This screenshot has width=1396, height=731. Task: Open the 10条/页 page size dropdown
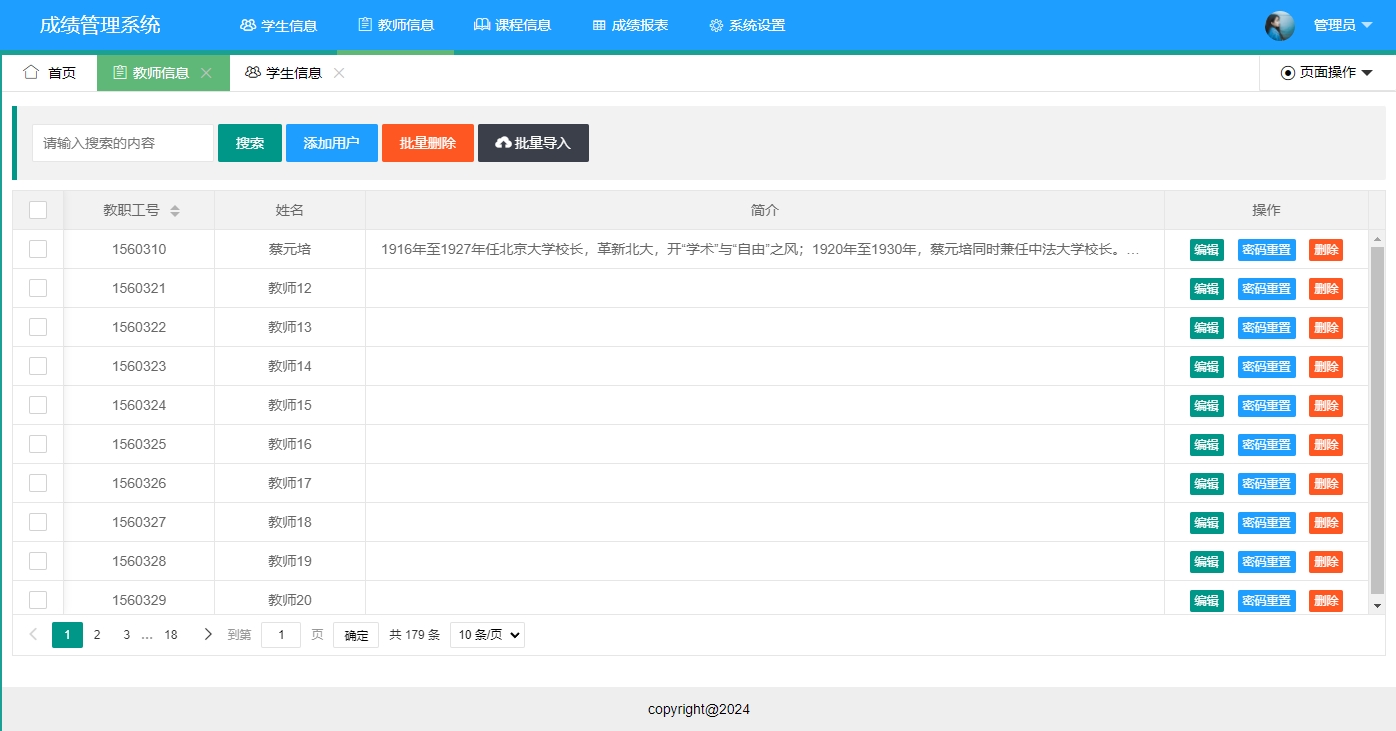487,634
